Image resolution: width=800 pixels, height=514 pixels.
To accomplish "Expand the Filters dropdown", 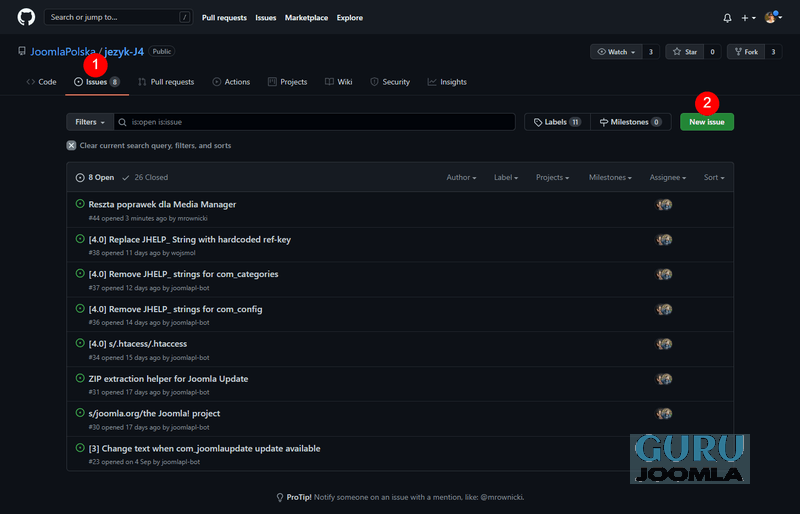I will click(90, 122).
